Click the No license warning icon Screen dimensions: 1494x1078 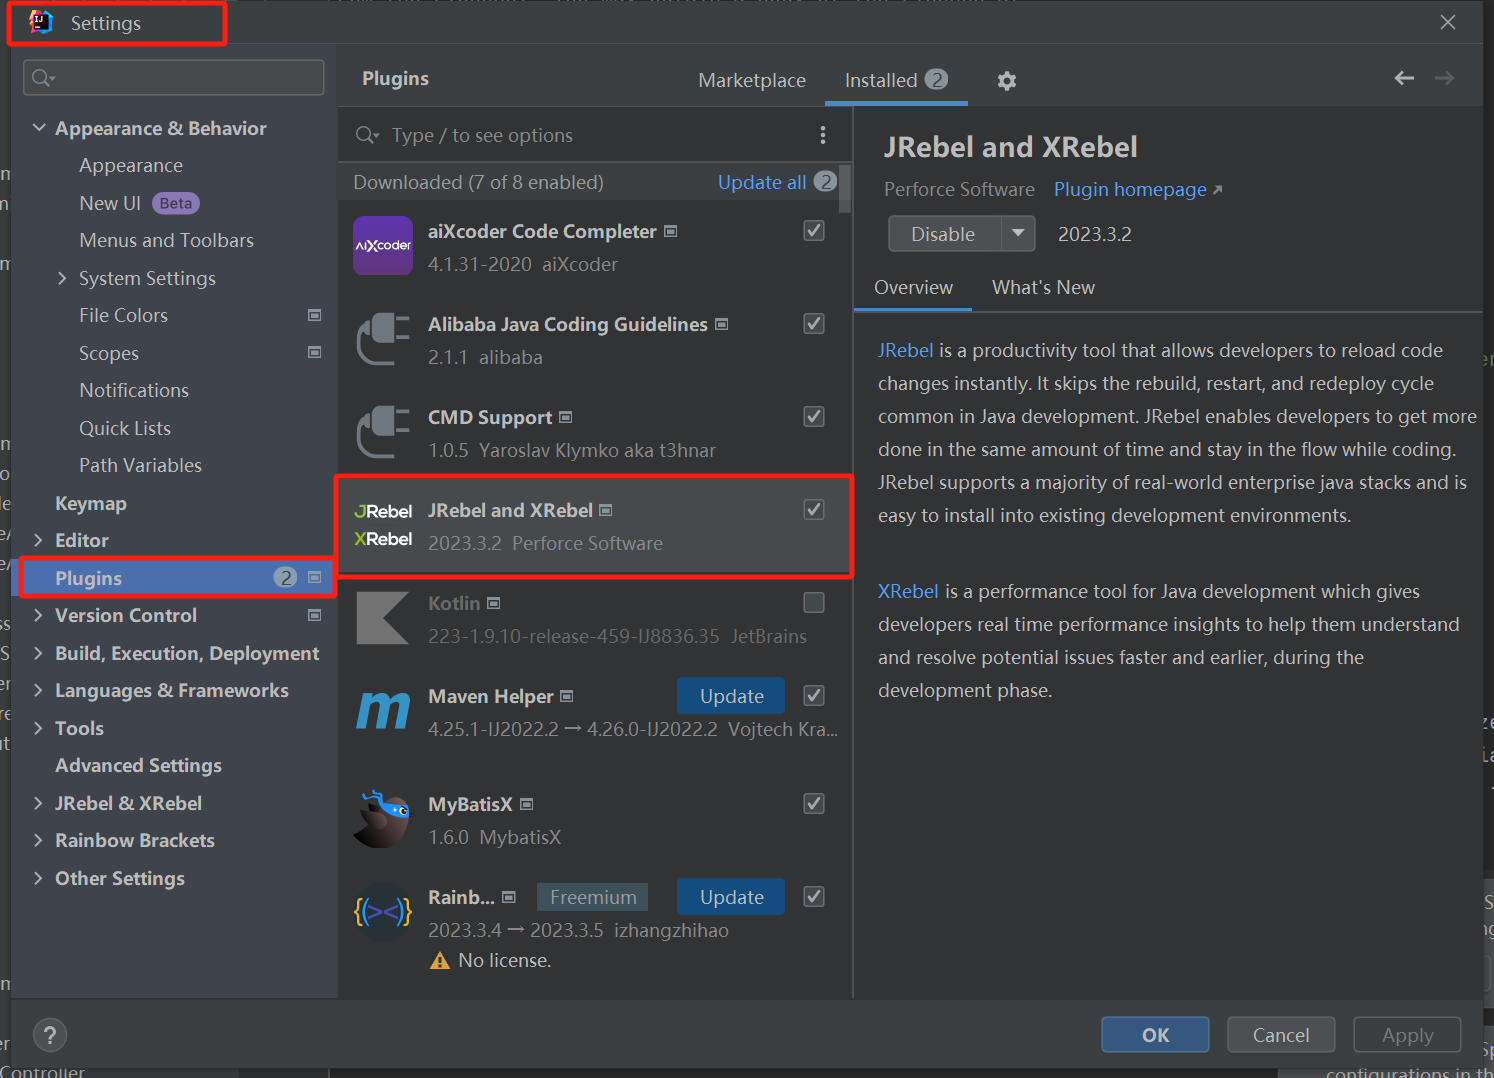[440, 961]
